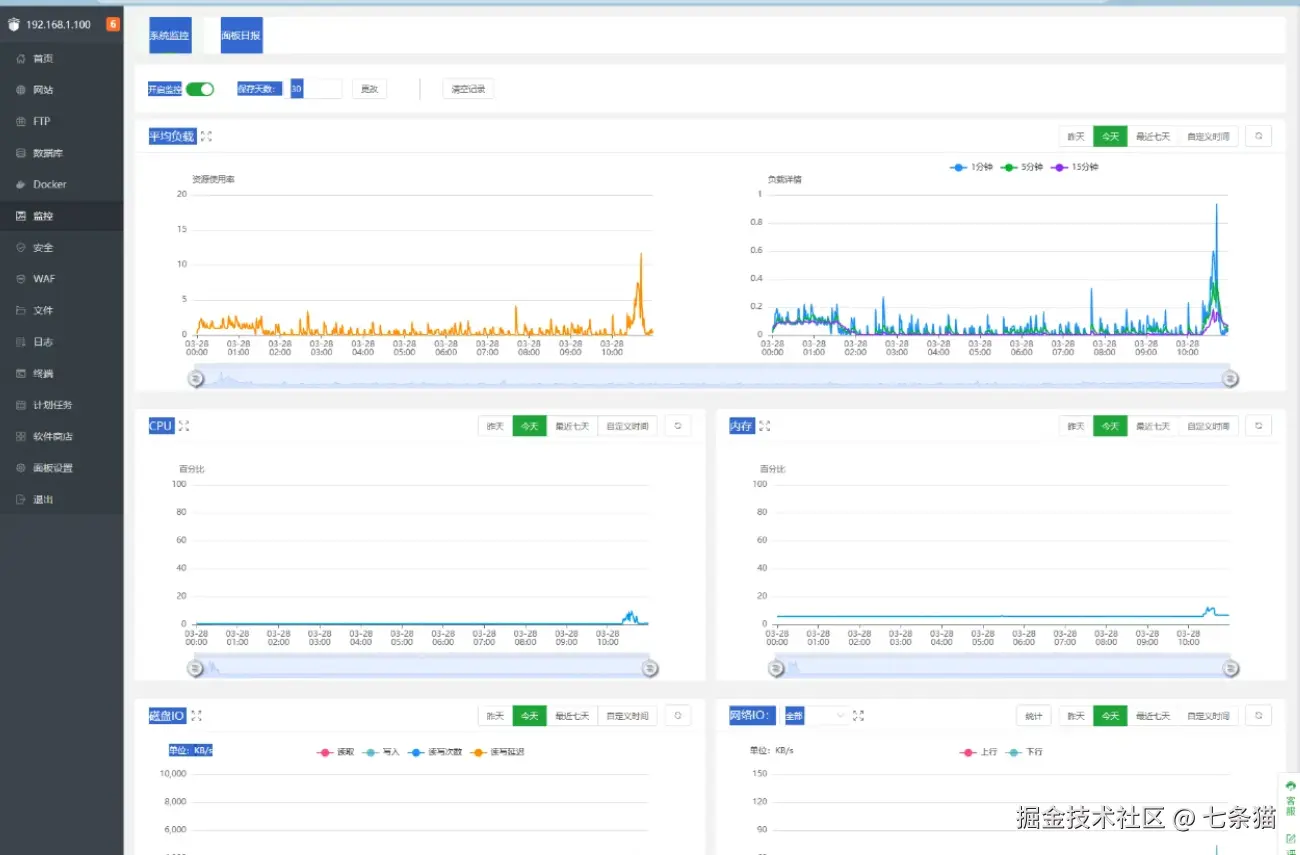Toggle 5分钟 series in load legend
This screenshot has height=855, width=1300.
1022,167
